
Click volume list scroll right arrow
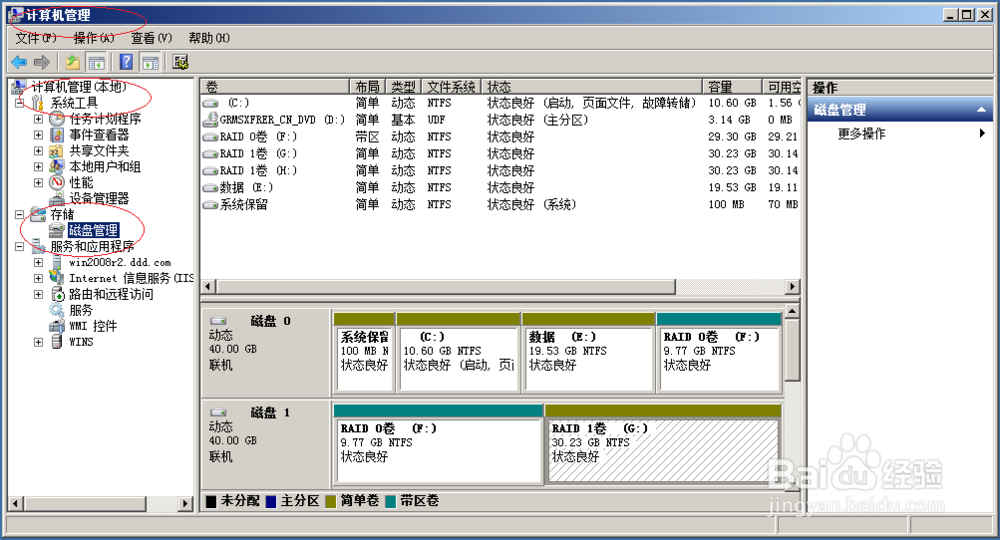tap(792, 287)
